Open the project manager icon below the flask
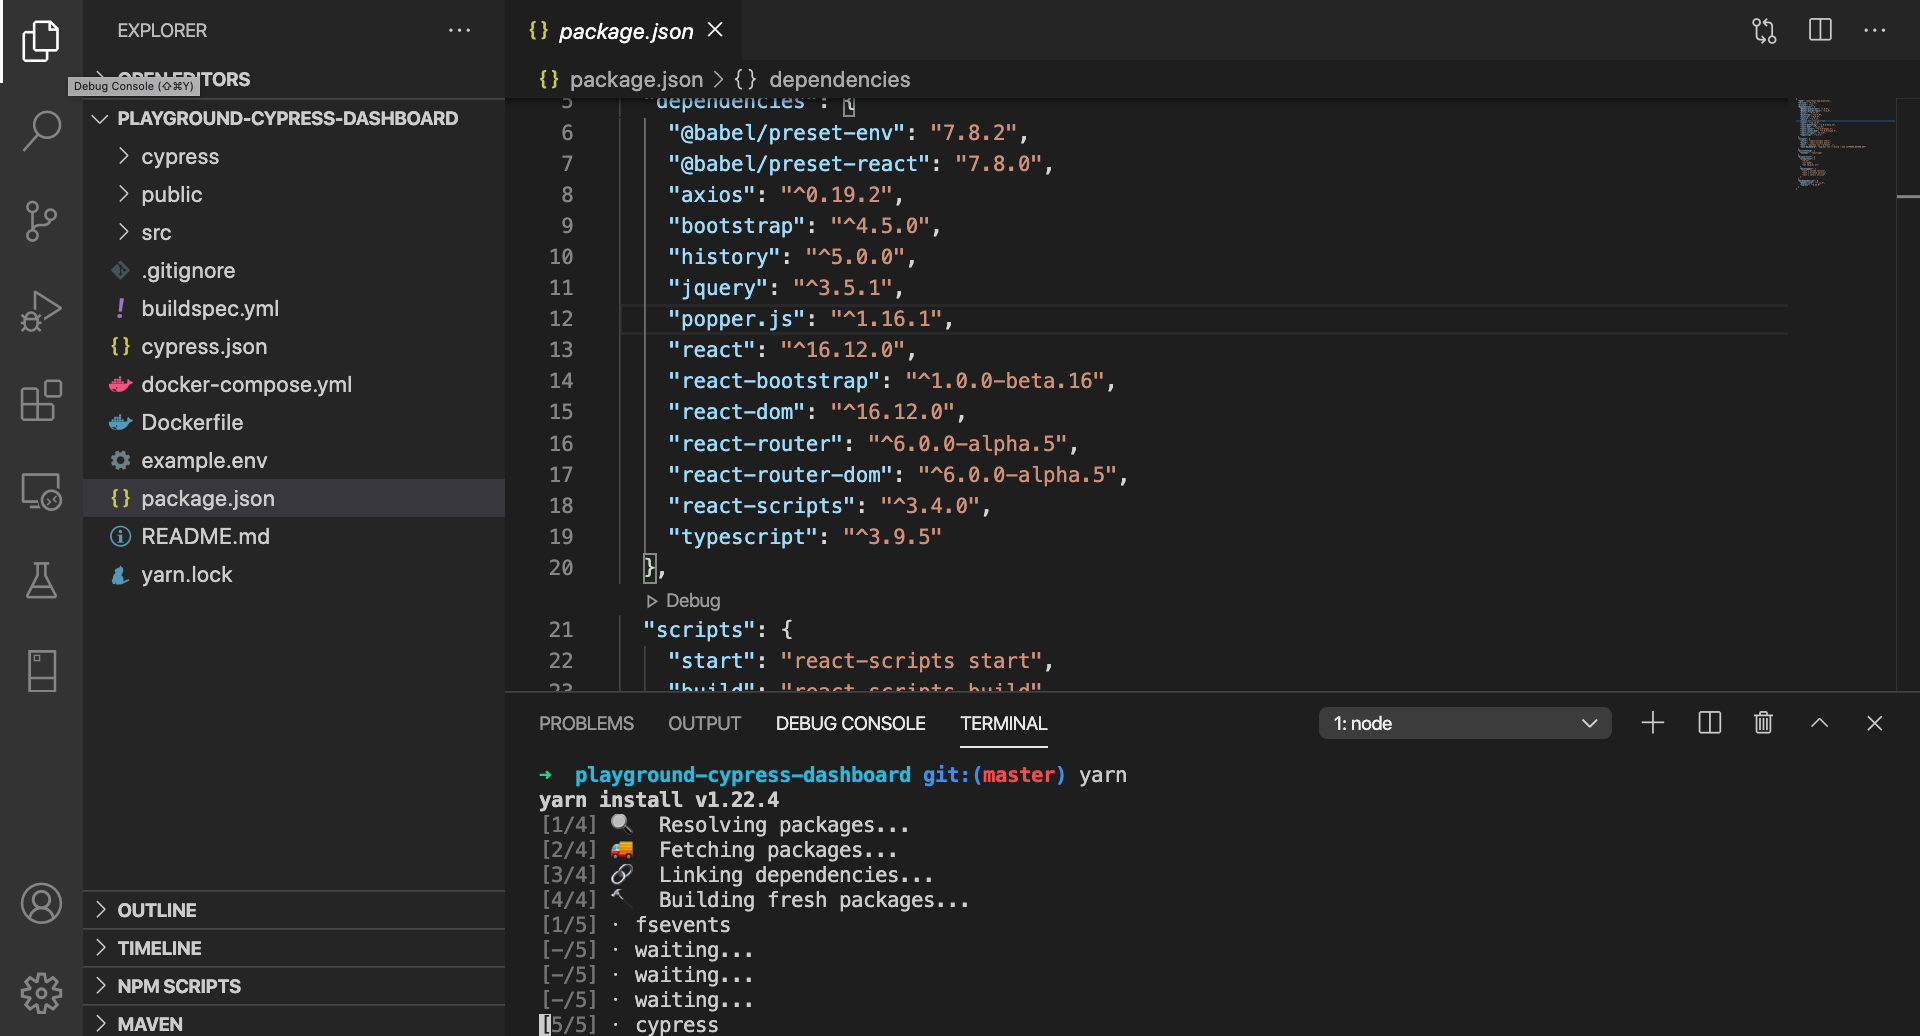The width and height of the screenshot is (1920, 1036). [41, 671]
